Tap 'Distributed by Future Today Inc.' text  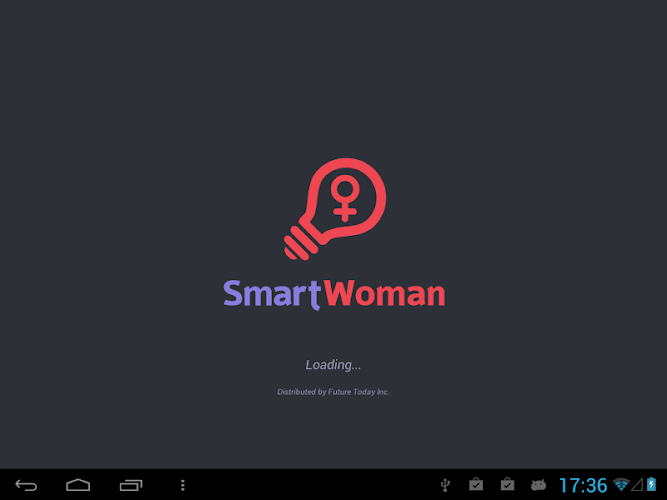point(333,392)
